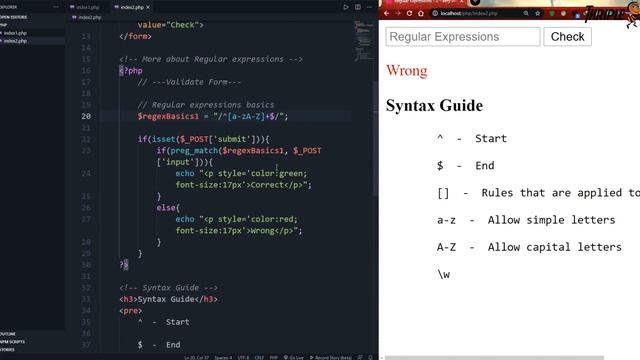Click the browser URL localhost address

tap(469, 13)
